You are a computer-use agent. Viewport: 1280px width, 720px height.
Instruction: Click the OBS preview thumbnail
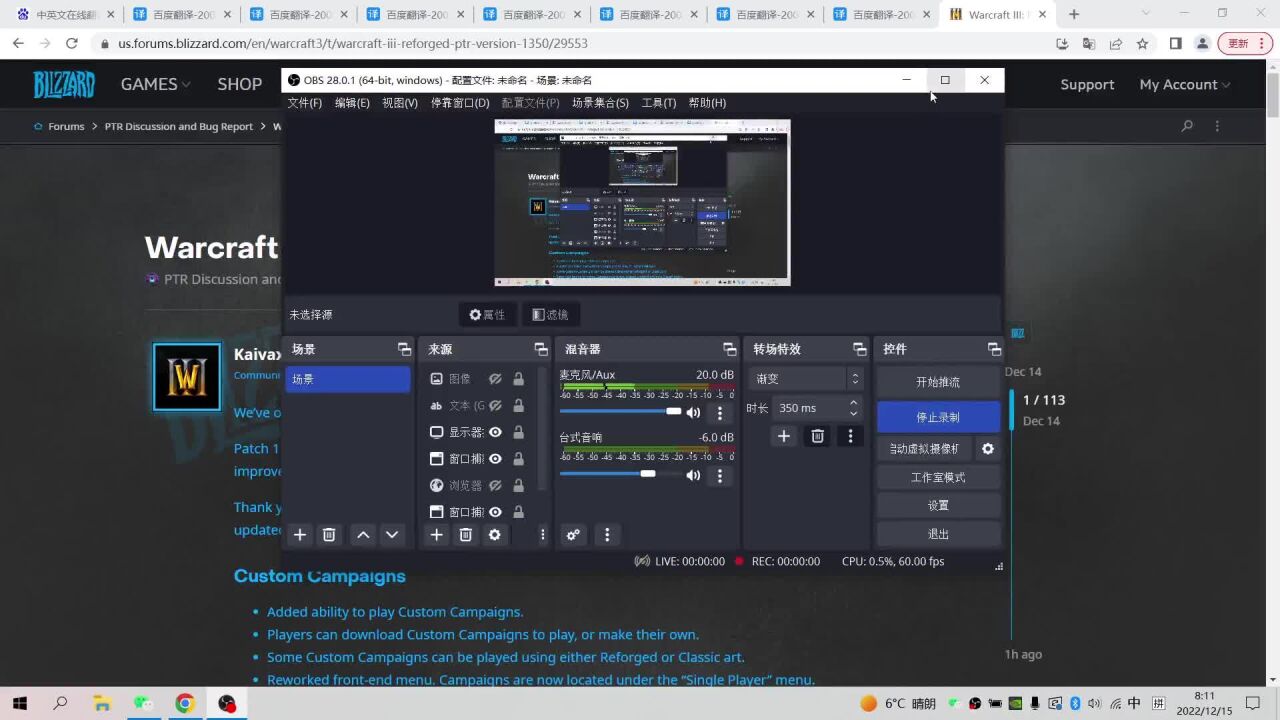[642, 202]
